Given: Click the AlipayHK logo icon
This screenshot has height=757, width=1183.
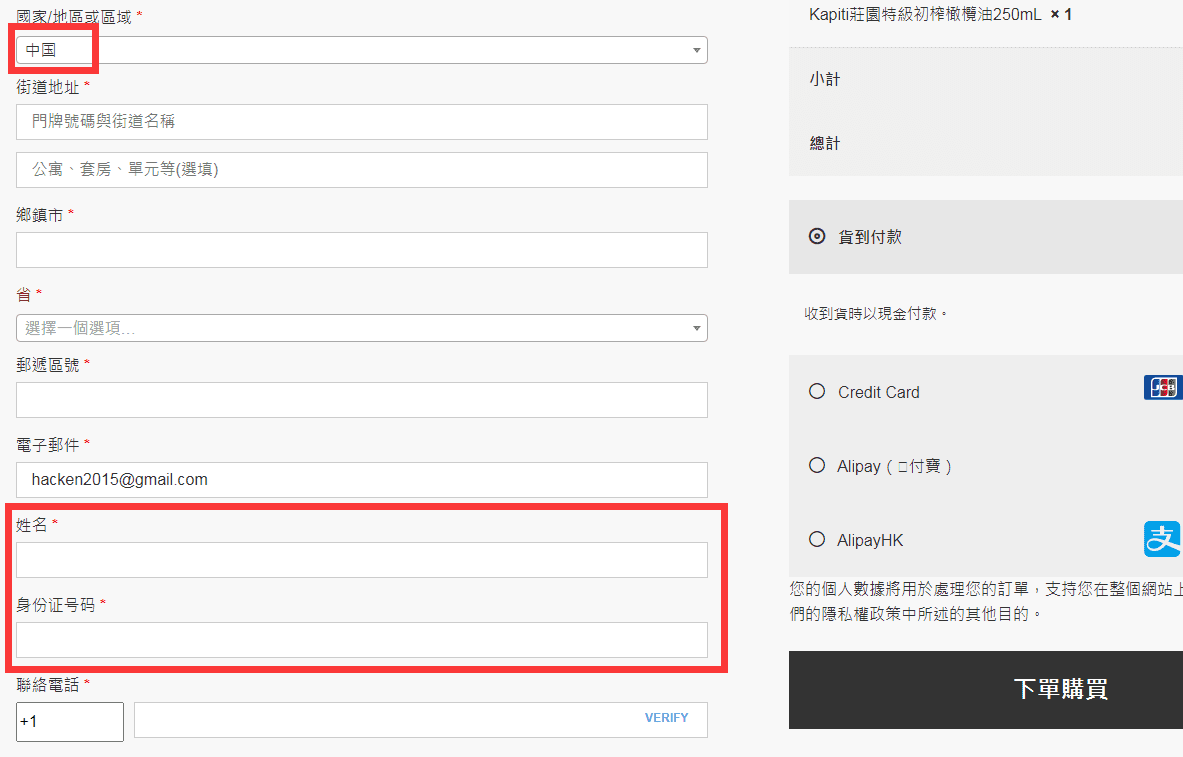Looking at the screenshot, I should coord(1163,539).
